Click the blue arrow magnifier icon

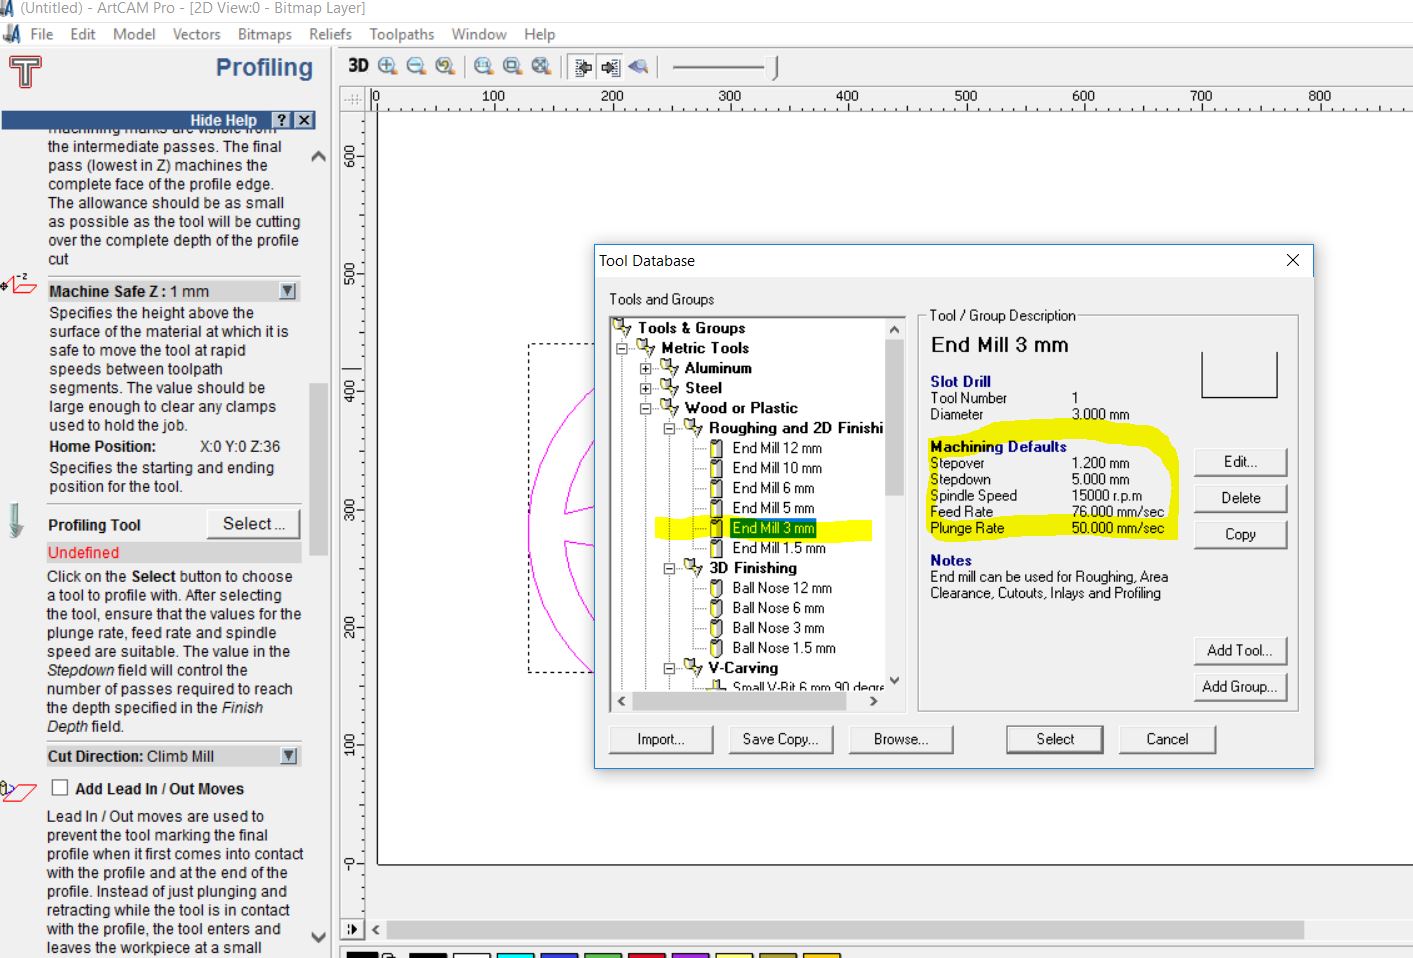638,67
